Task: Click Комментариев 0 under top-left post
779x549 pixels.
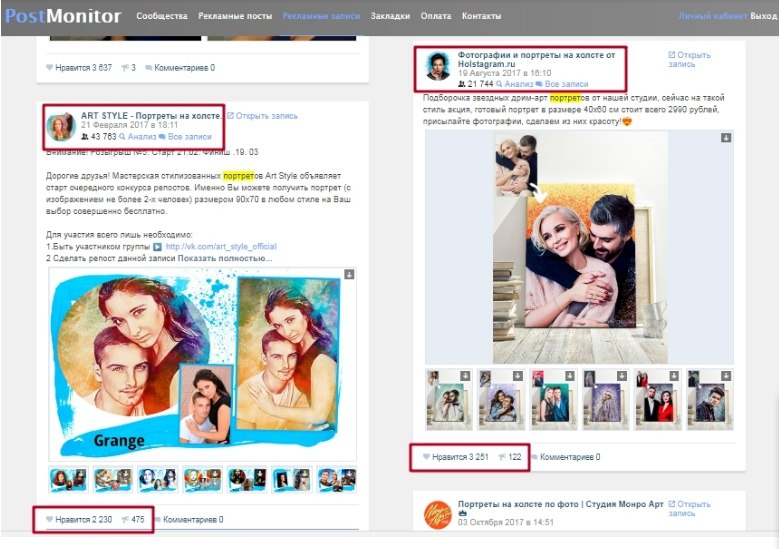Action: coord(180,68)
